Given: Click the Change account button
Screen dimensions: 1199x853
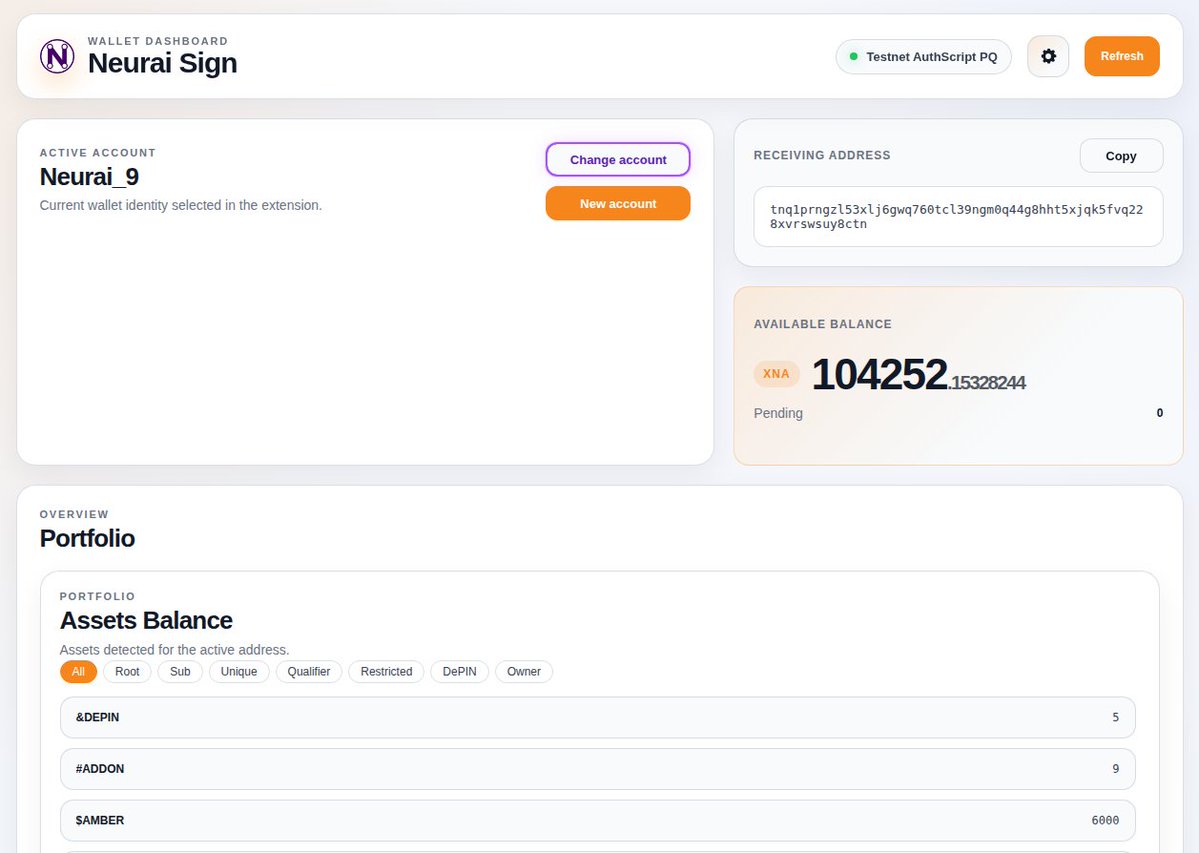Looking at the screenshot, I should [x=618, y=160].
